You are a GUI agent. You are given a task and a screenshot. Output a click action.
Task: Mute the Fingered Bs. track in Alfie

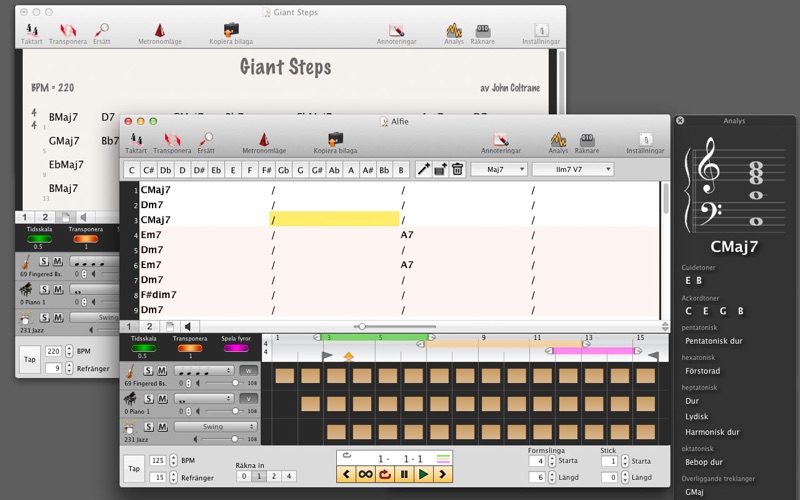(162, 370)
